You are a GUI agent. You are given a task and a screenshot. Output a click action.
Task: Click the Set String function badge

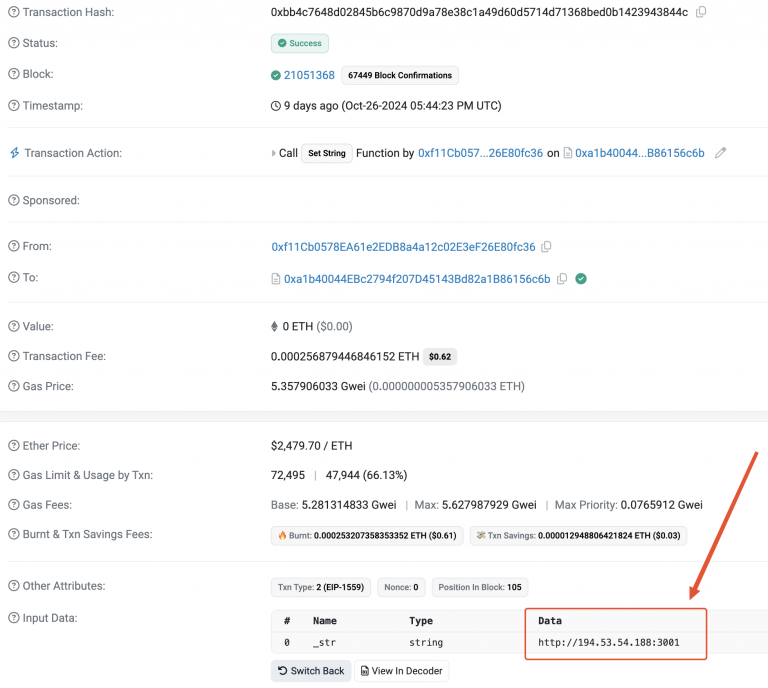pos(327,154)
